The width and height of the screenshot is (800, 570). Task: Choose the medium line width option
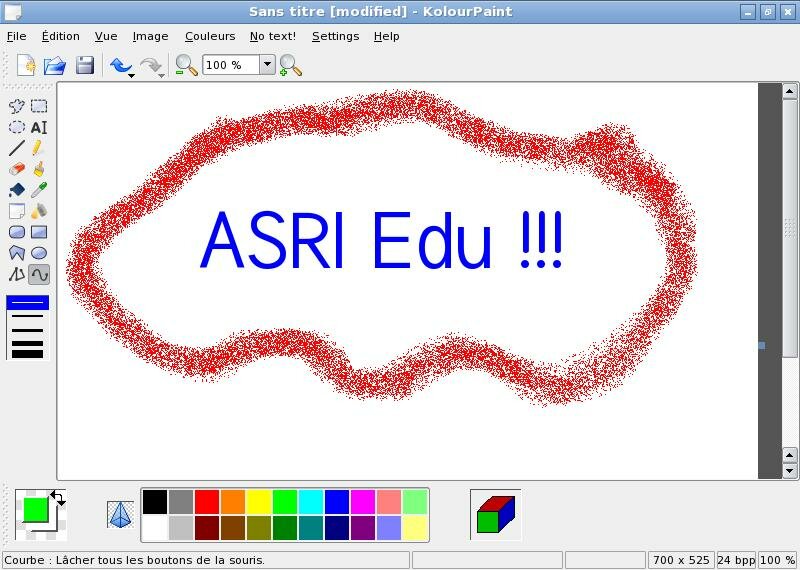tap(28, 330)
